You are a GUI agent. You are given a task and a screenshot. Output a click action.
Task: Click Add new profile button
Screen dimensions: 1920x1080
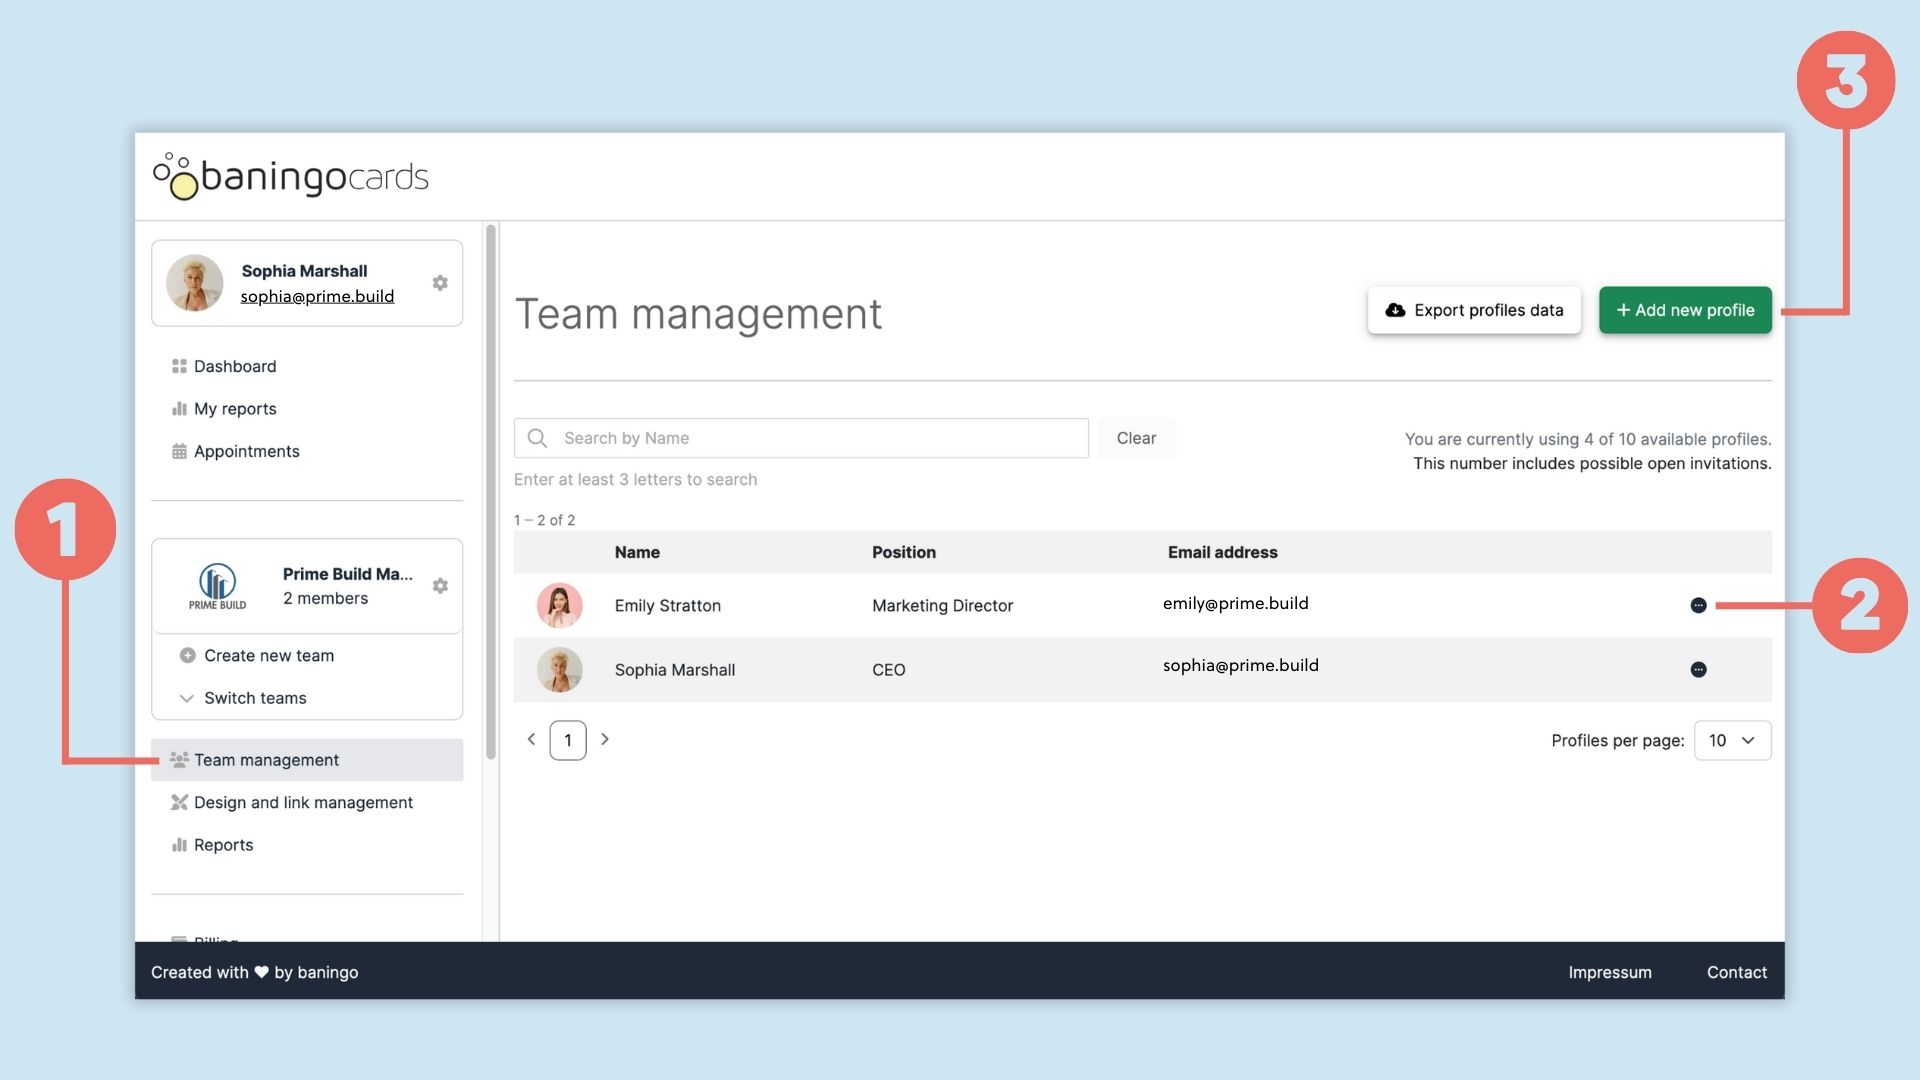pyautogui.click(x=1685, y=310)
